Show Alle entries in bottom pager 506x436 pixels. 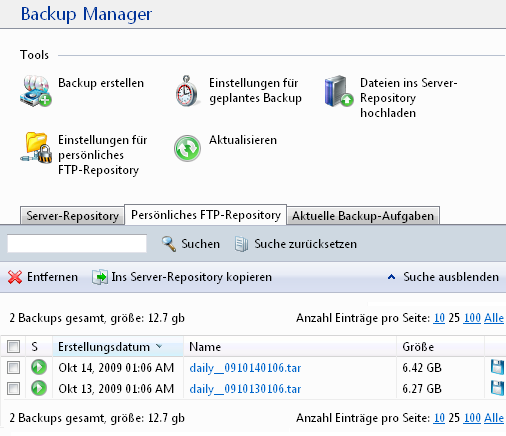pos(494,418)
